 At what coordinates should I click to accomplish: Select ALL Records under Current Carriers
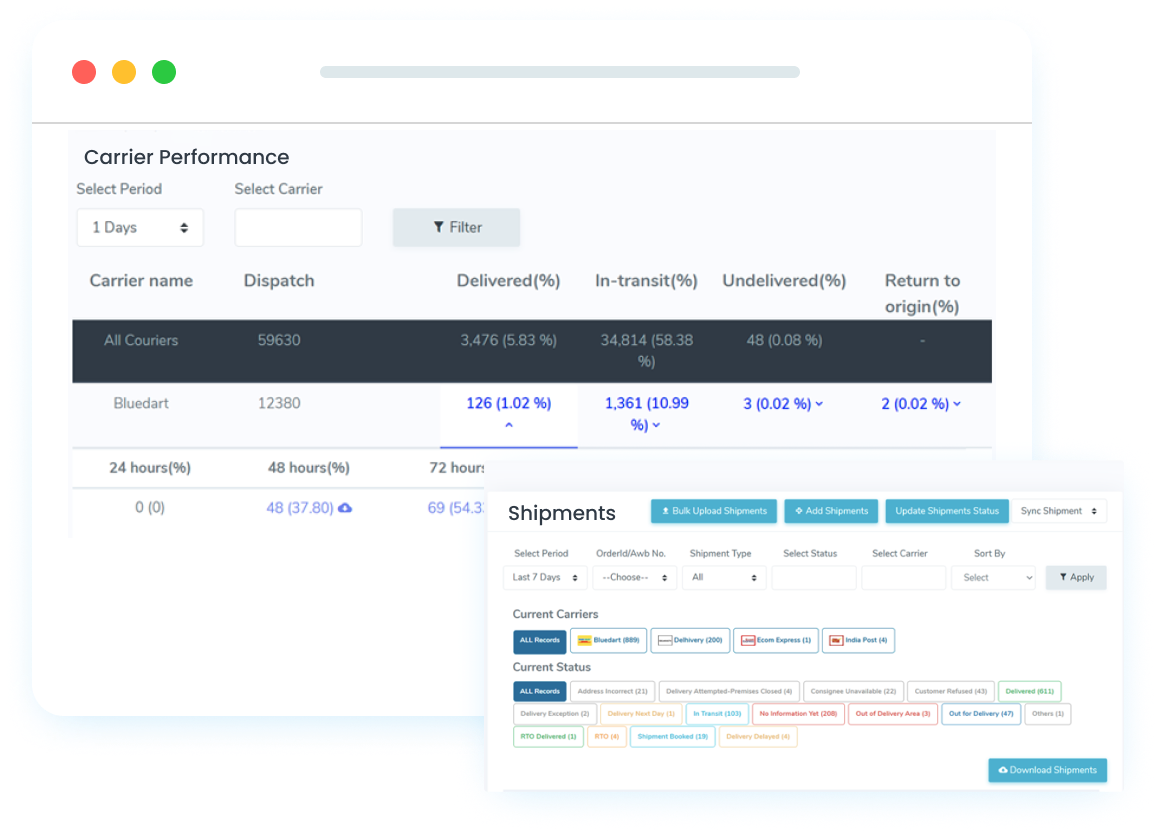point(540,640)
